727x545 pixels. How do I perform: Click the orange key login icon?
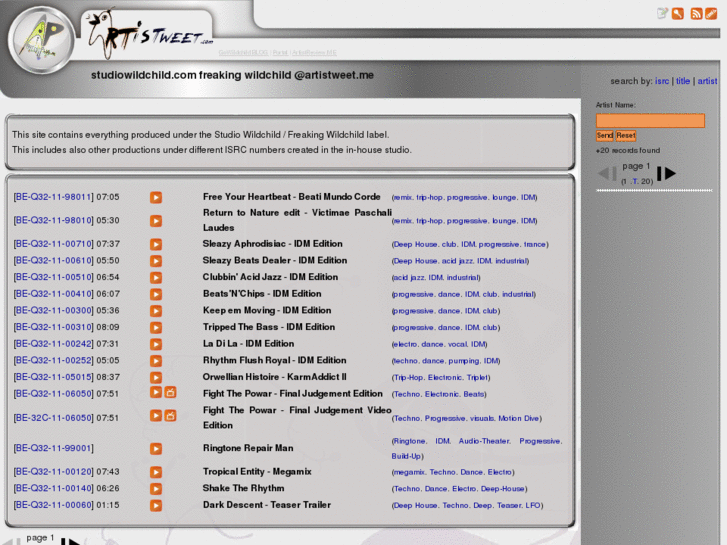tap(678, 13)
